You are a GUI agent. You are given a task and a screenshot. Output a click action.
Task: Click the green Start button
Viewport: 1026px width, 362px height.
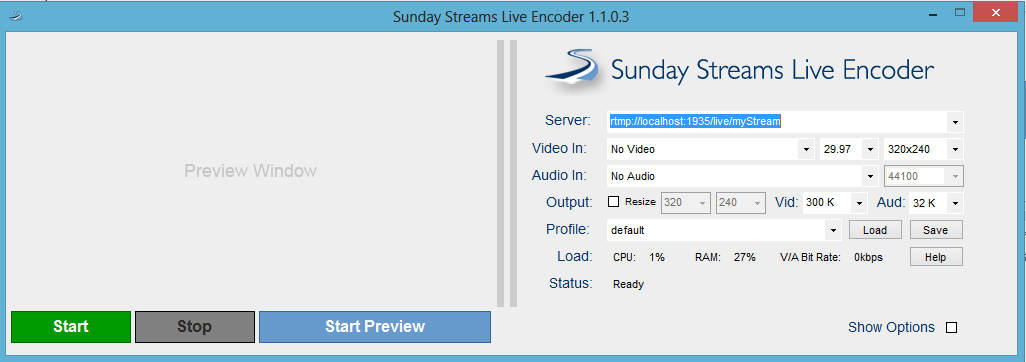71,327
